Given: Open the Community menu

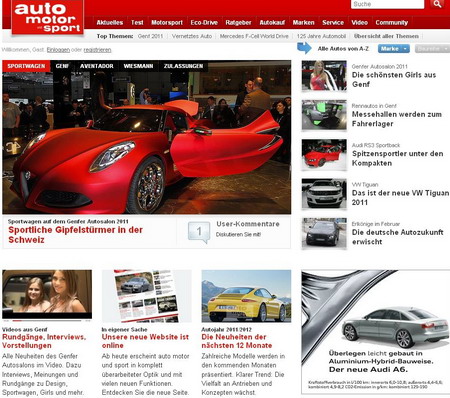Looking at the screenshot, I should tap(392, 23).
